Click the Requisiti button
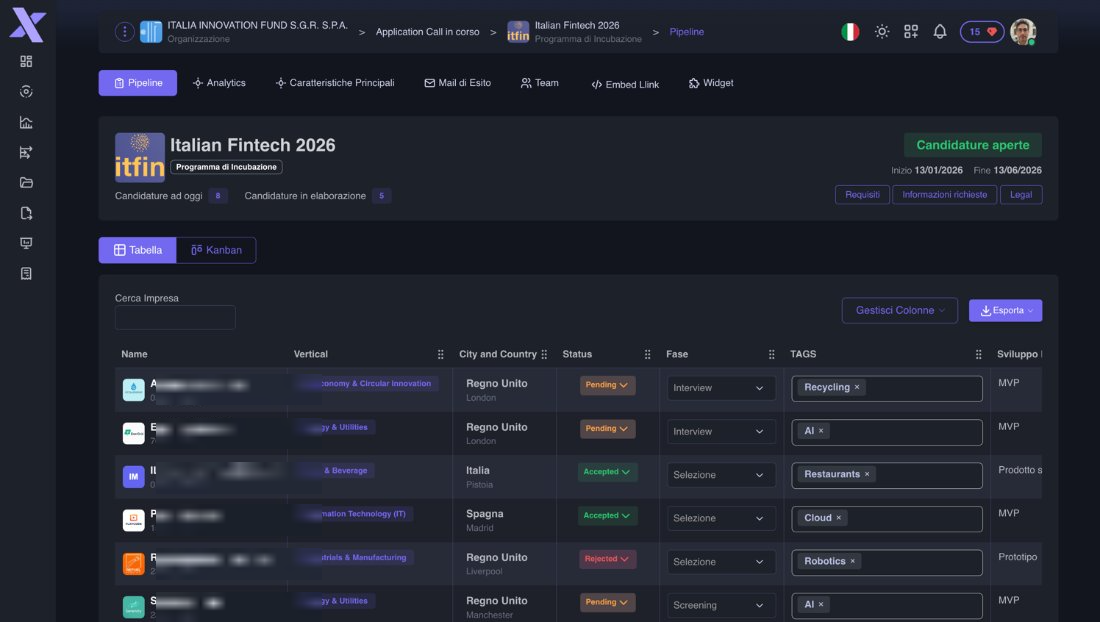Viewport: 1100px width, 622px height. tap(862, 194)
